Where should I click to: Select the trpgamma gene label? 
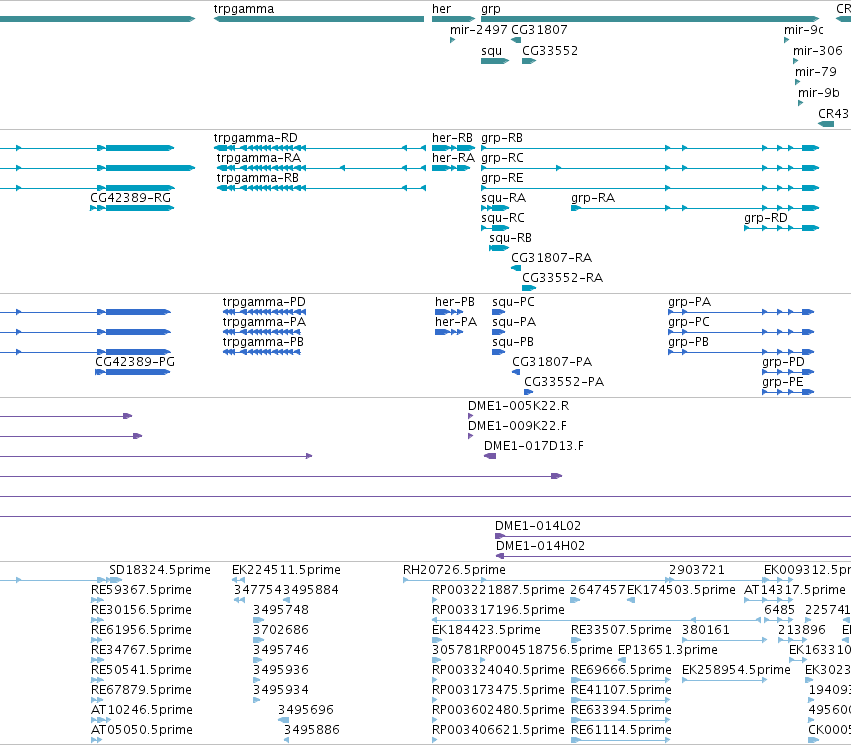click(244, 9)
